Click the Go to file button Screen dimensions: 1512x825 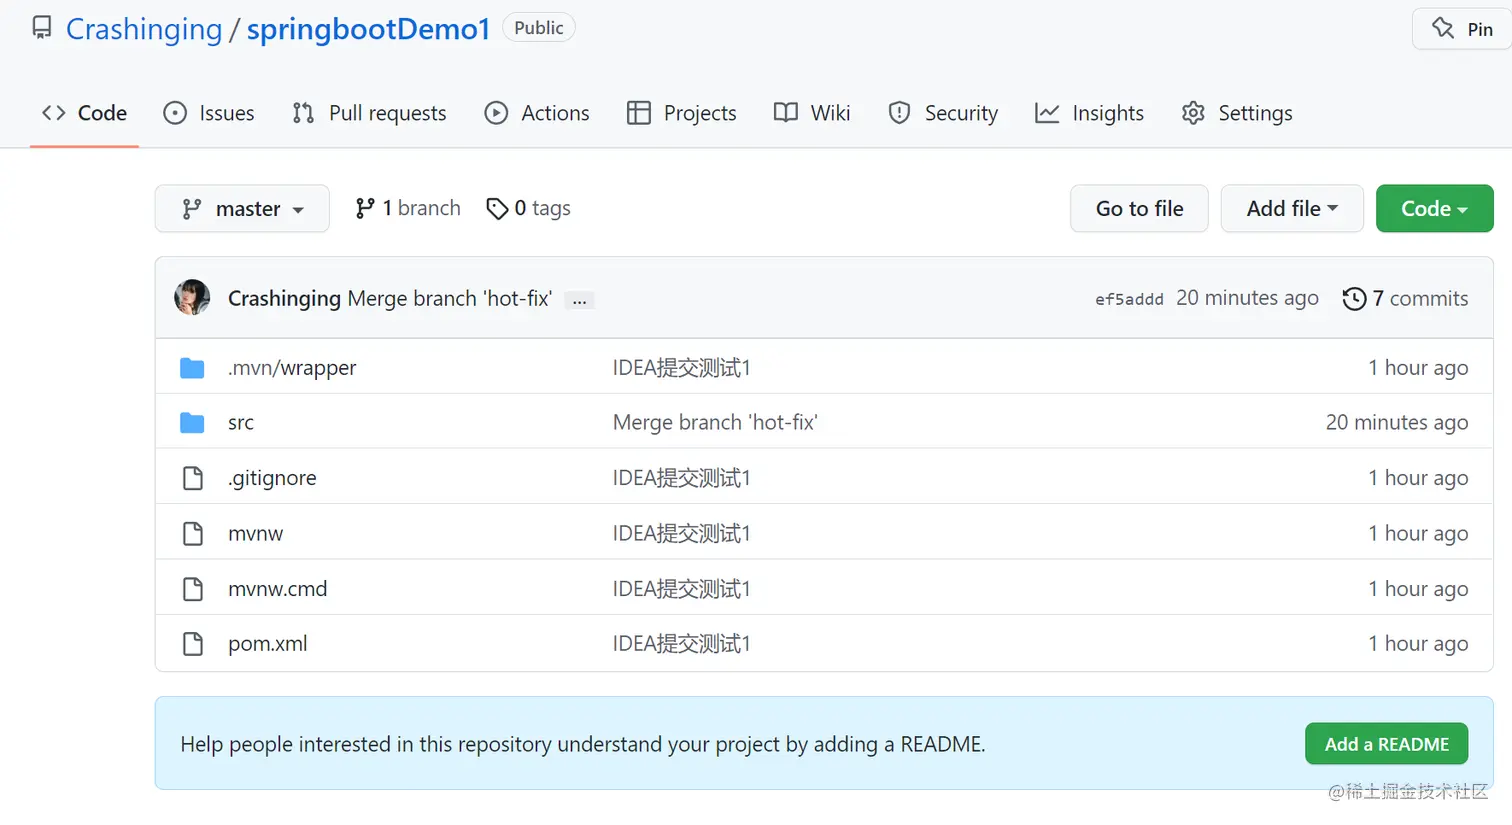[1139, 209]
